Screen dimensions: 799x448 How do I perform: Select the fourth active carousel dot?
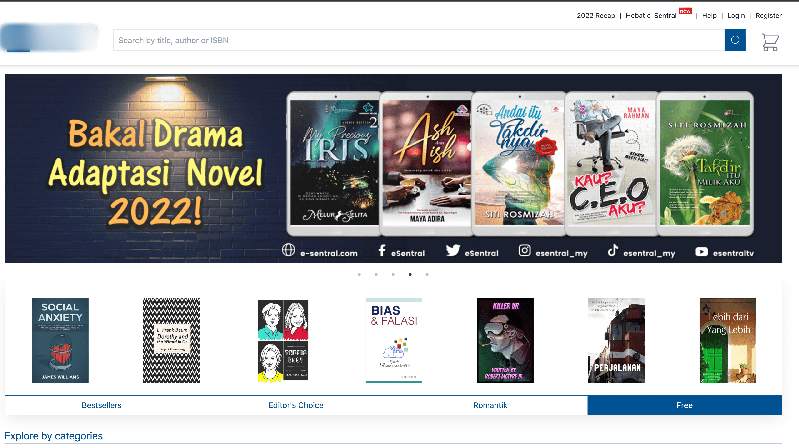click(x=410, y=274)
